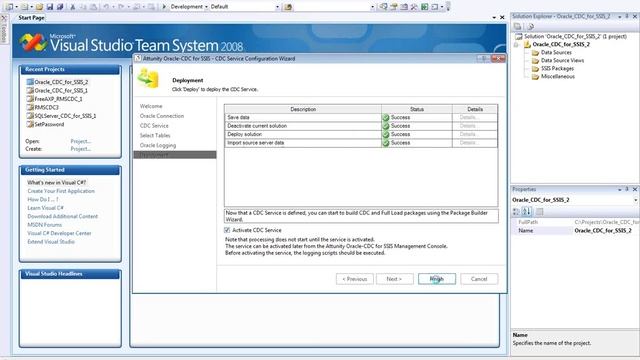Click the Categorized icon in Properties panel
This screenshot has width=640, height=360.
(x=516, y=211)
